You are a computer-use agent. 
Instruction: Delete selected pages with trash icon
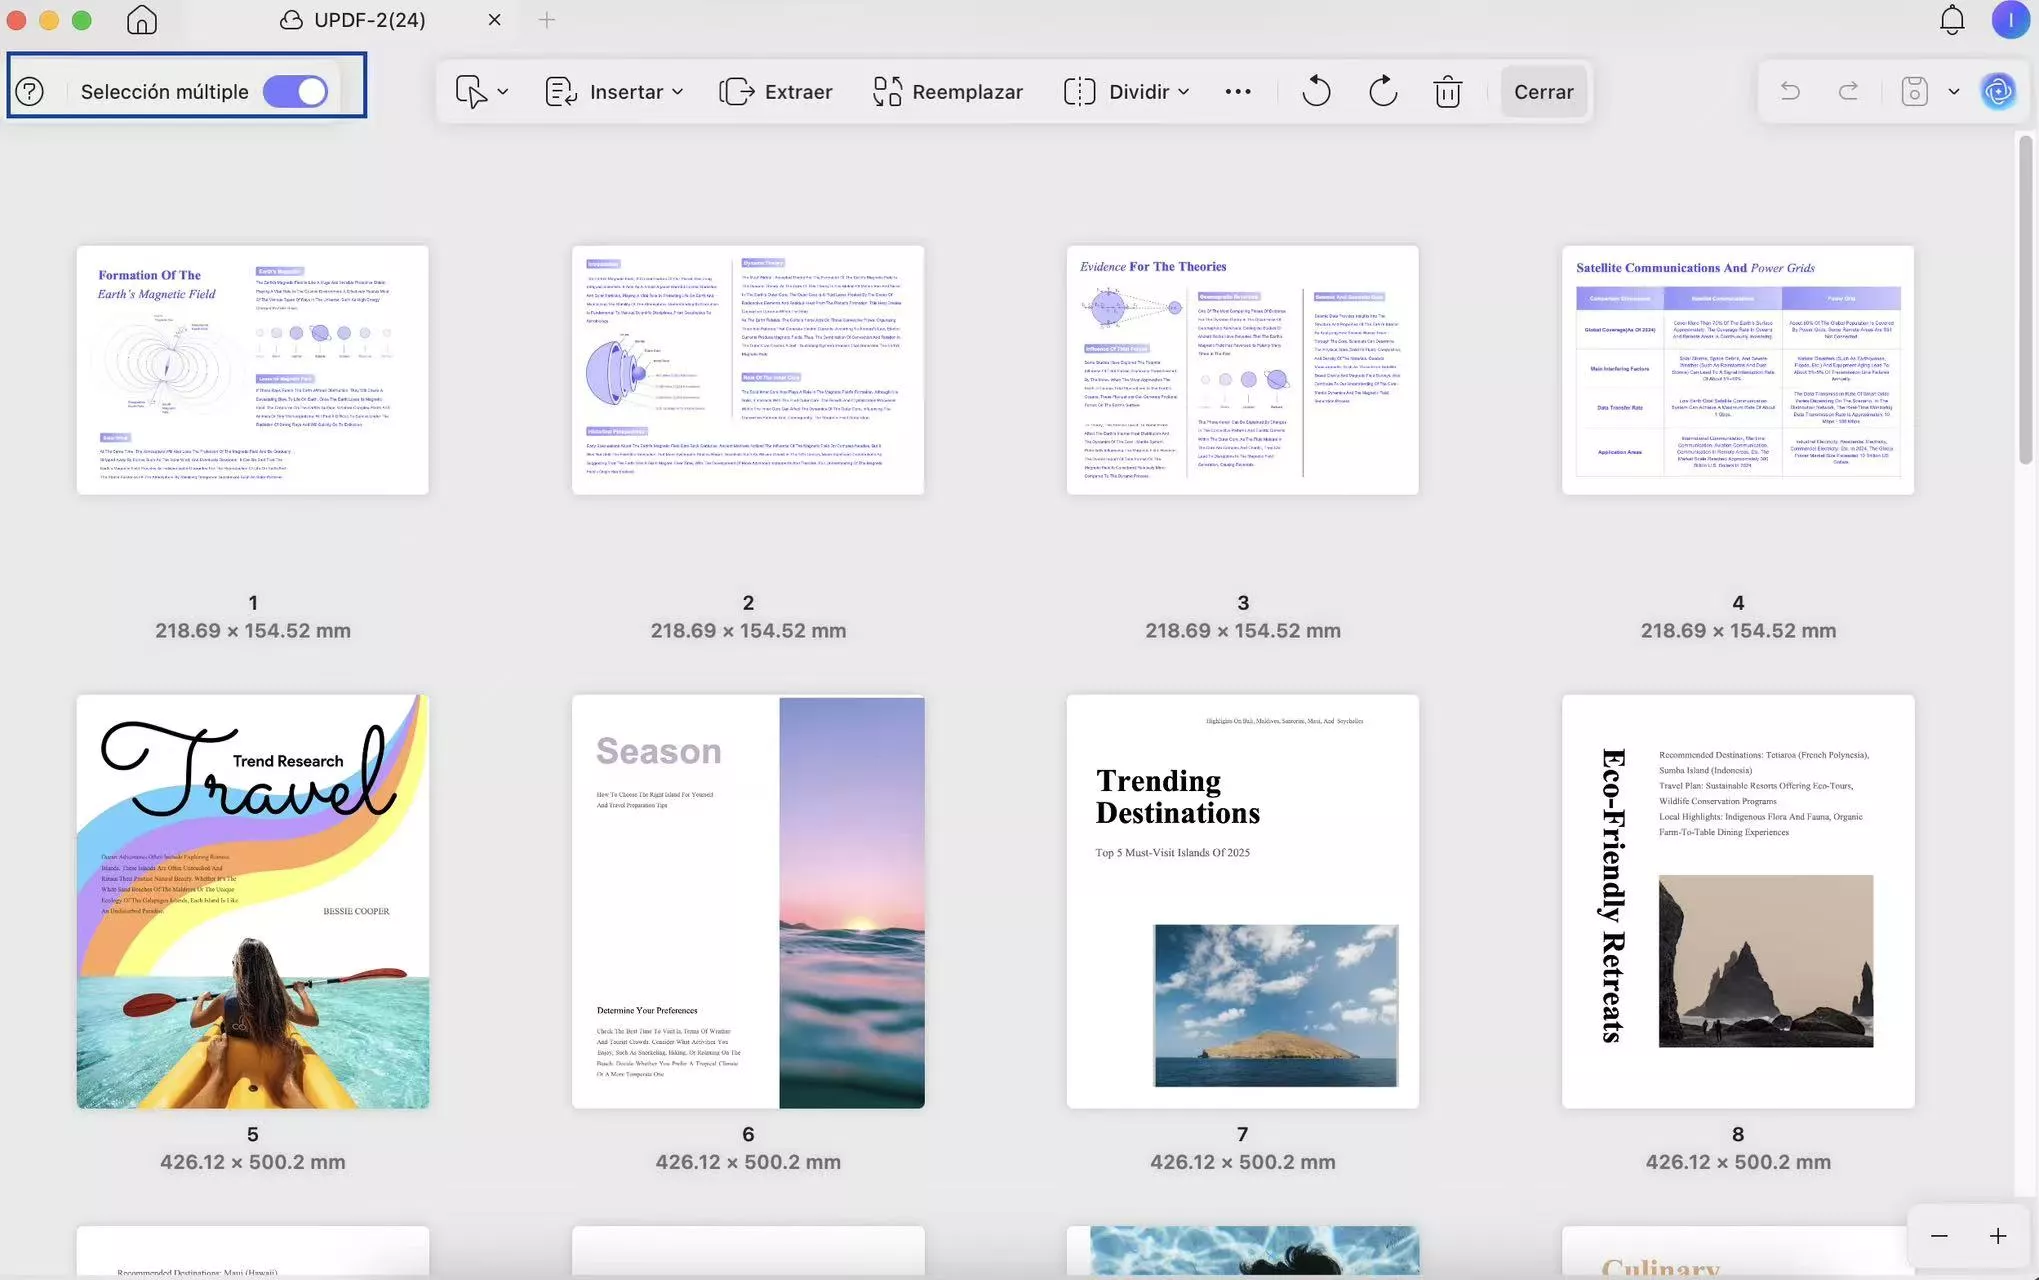tap(1447, 92)
